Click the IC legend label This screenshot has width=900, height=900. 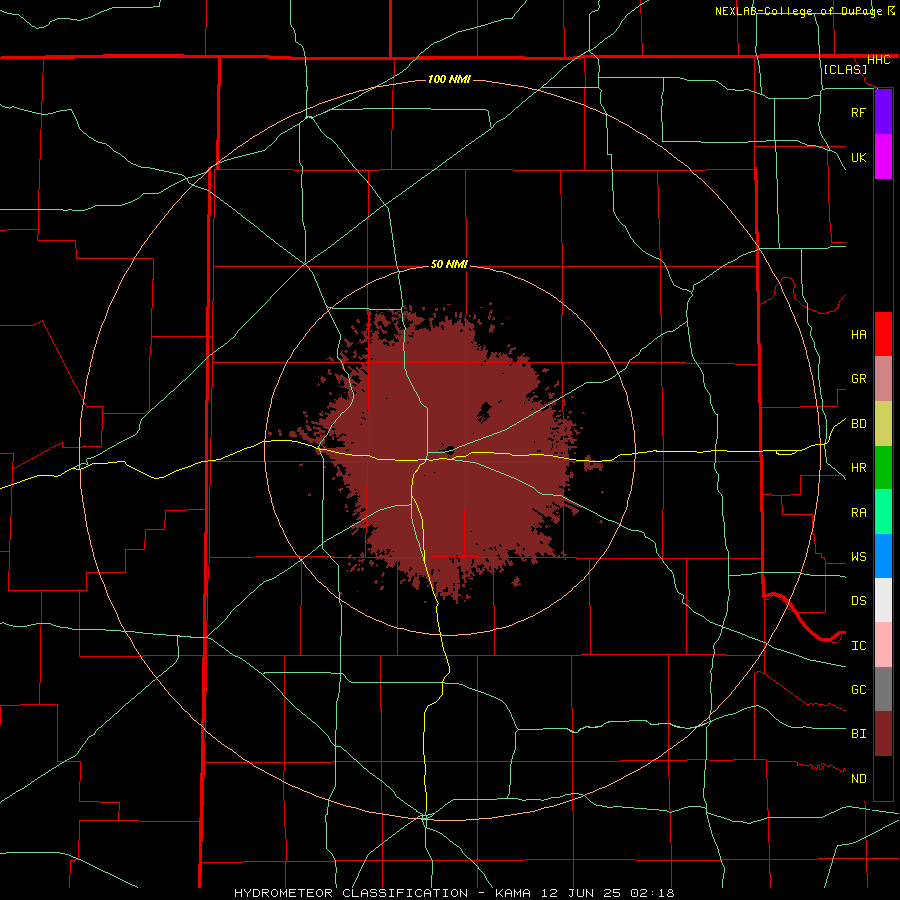[858, 646]
